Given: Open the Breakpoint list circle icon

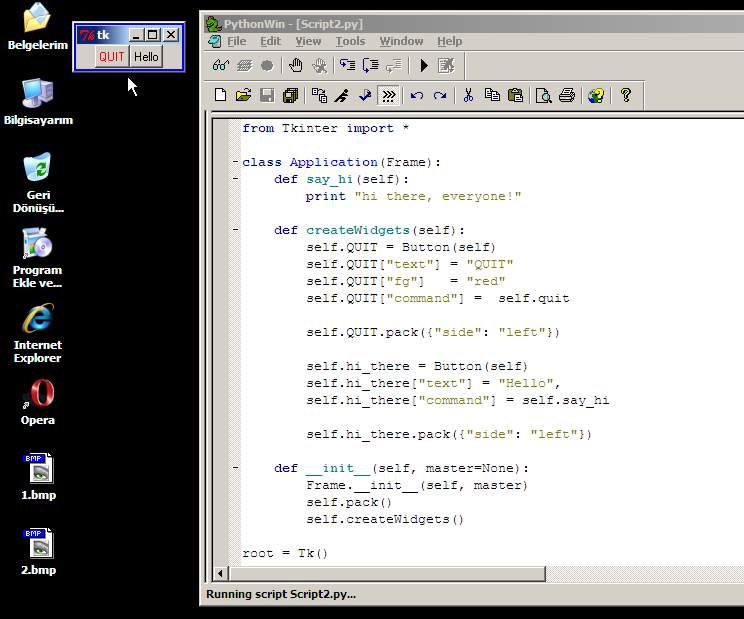Looking at the screenshot, I should point(267,65).
